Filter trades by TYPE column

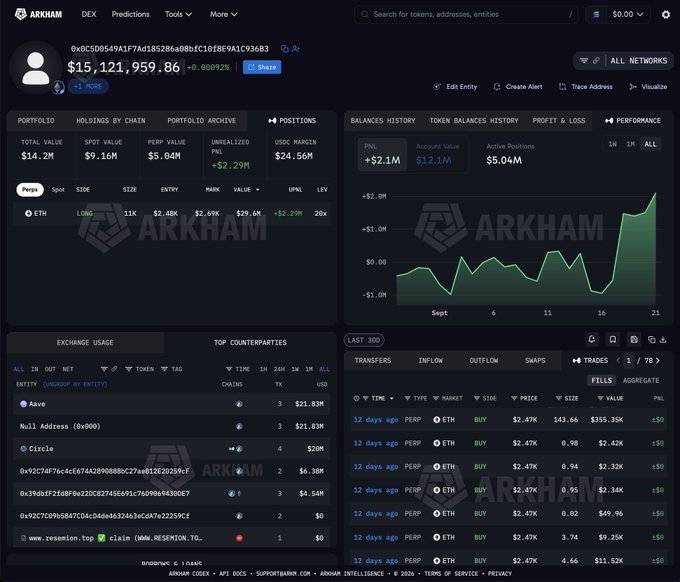pyautogui.click(x=407, y=398)
